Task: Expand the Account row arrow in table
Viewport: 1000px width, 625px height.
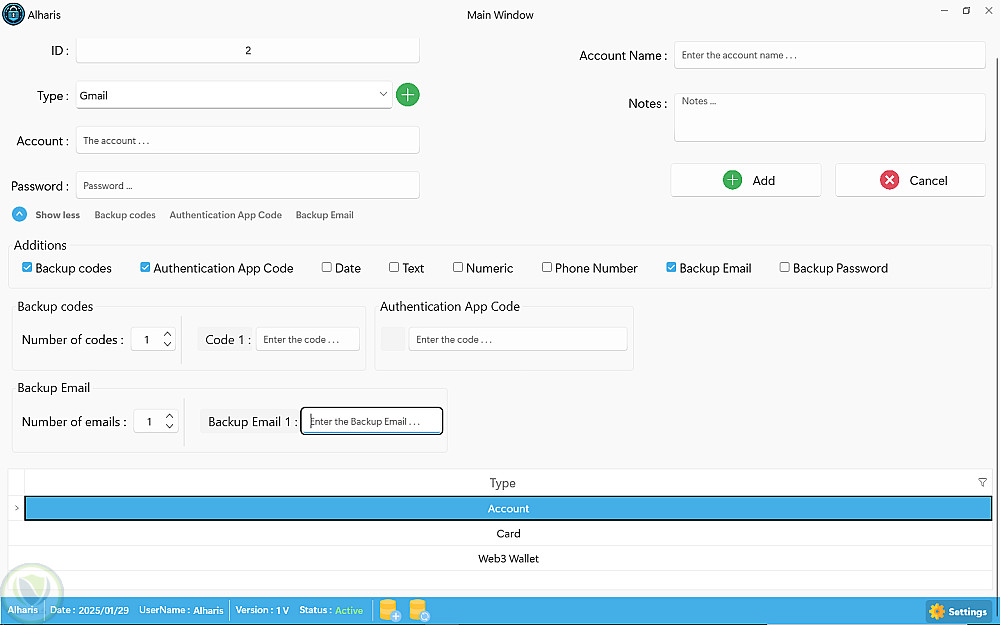Action: click(16, 508)
